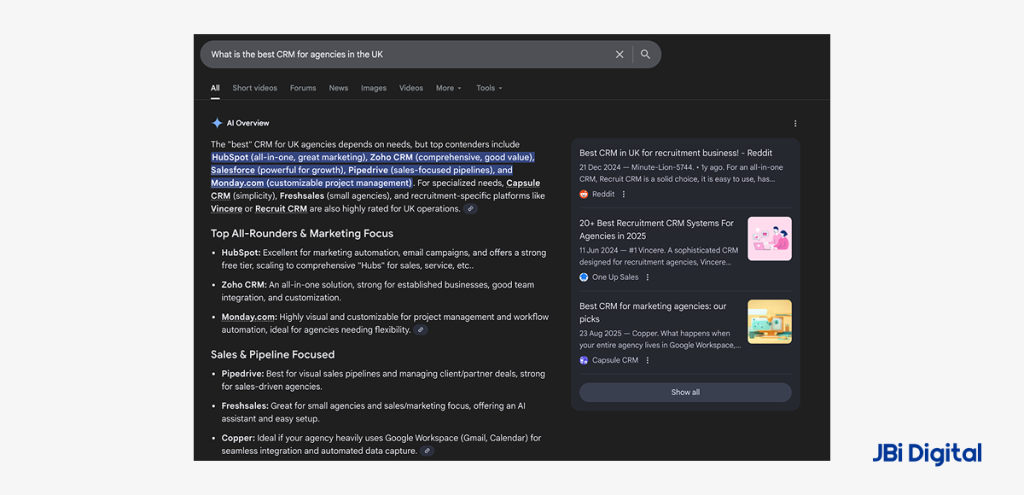Click the Show all sources button
1024x495 pixels.
click(685, 392)
